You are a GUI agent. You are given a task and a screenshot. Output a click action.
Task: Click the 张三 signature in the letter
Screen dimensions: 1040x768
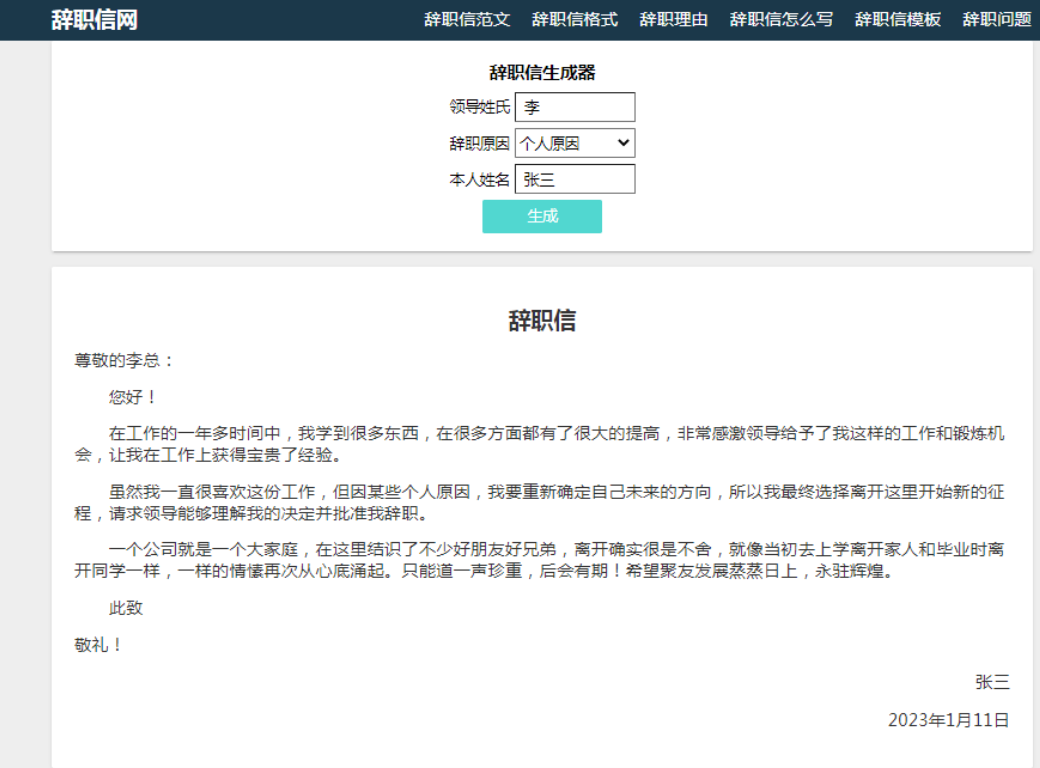tap(992, 683)
